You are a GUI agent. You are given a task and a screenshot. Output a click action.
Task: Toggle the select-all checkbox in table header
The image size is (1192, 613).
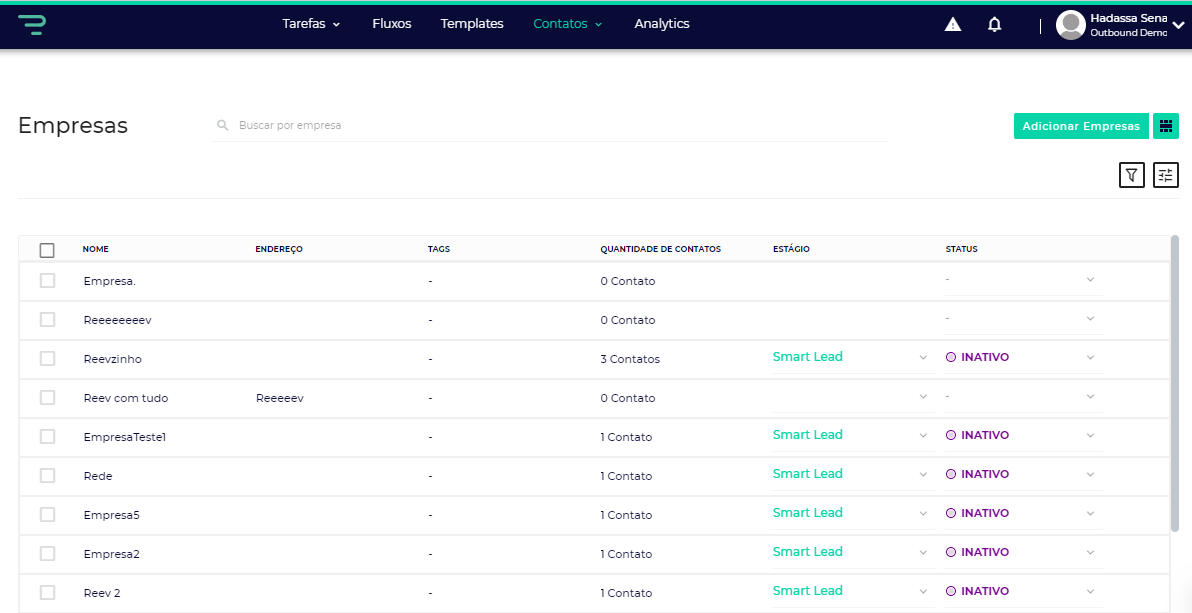coord(47,250)
